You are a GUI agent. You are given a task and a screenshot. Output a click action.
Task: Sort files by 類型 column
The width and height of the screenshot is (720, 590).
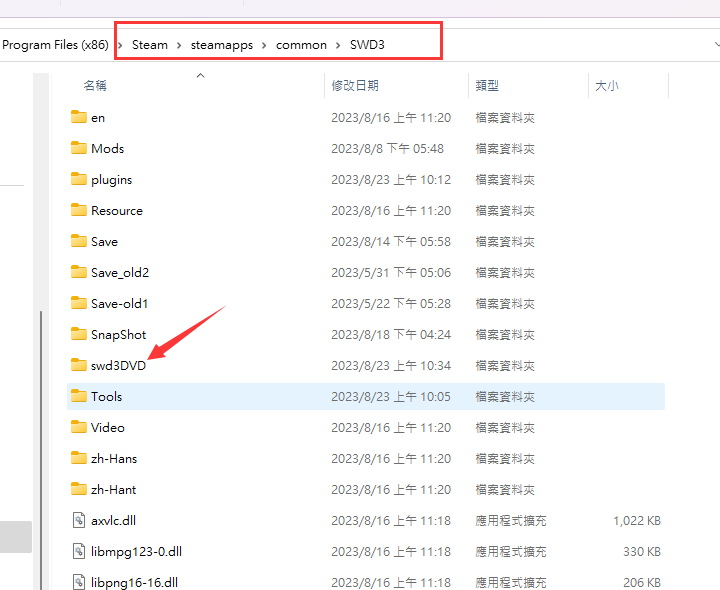pyautogui.click(x=487, y=85)
